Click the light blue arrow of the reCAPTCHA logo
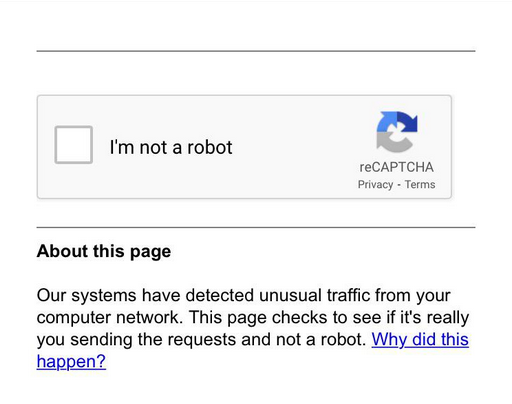Viewport: 512px width, 404px height. pos(387,122)
